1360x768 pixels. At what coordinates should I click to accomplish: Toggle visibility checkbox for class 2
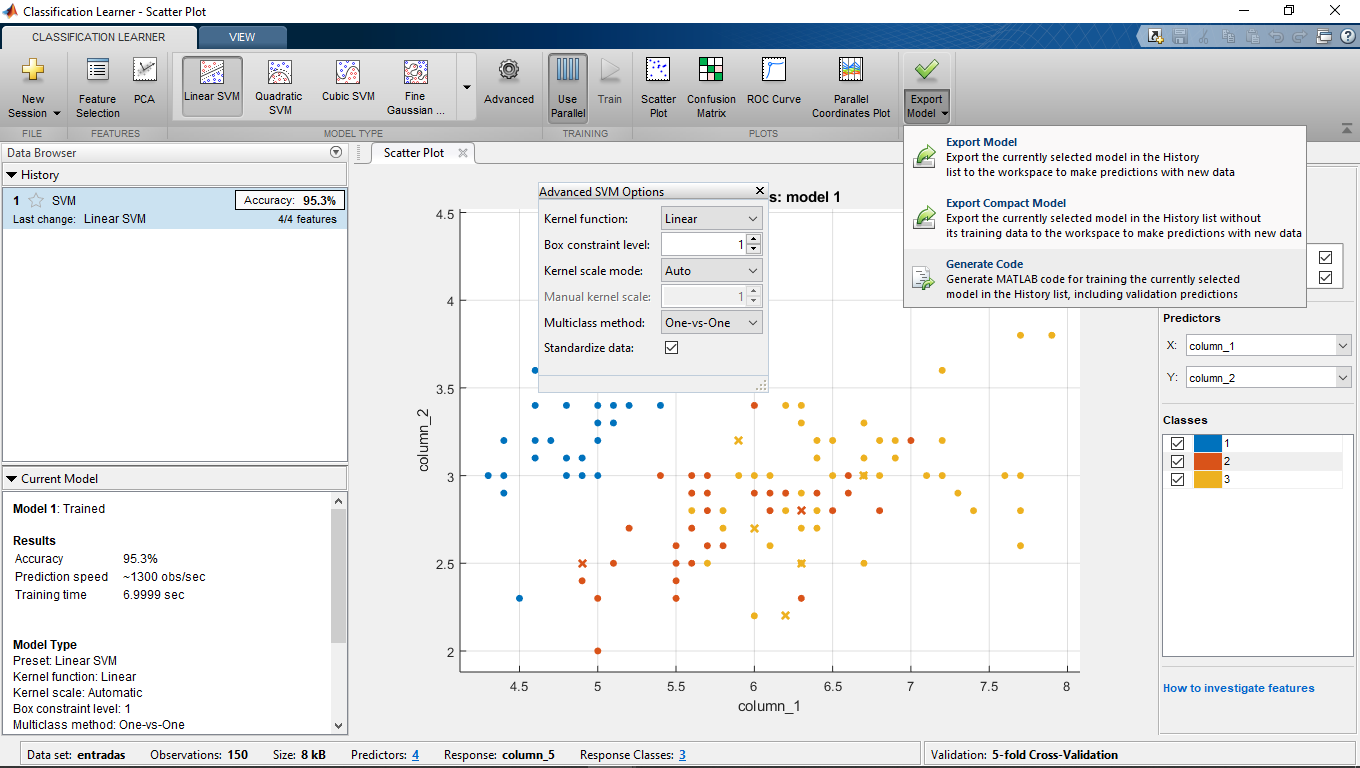tap(1177, 461)
